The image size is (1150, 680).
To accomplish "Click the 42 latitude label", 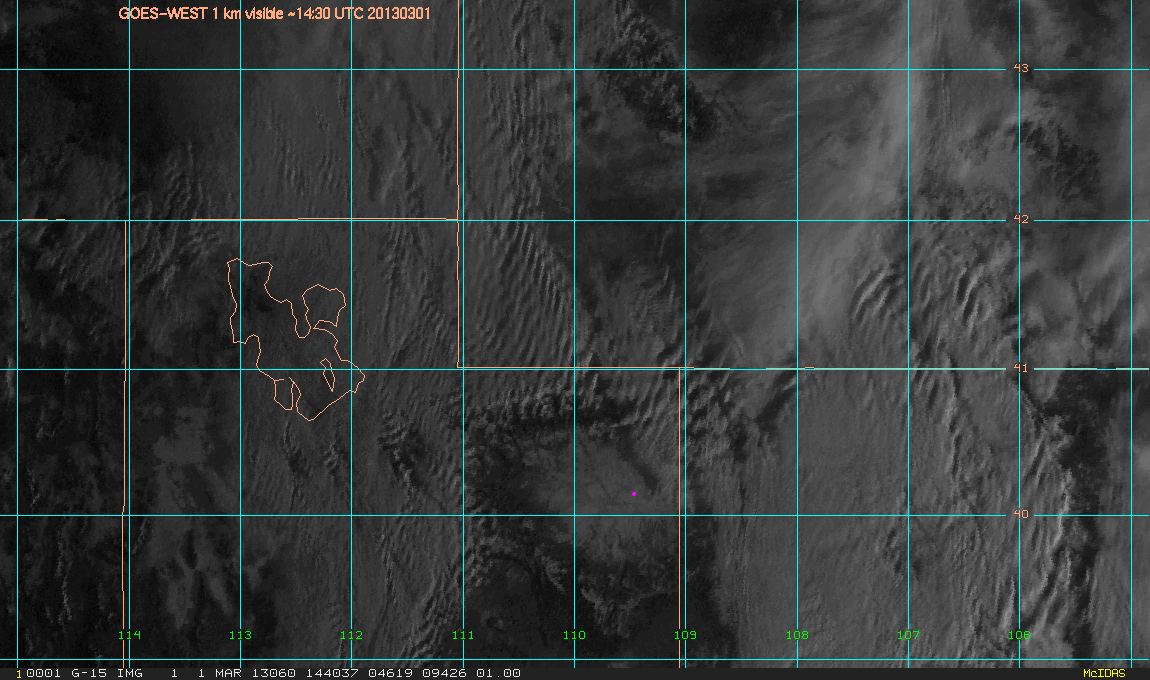I will pos(1021,219).
